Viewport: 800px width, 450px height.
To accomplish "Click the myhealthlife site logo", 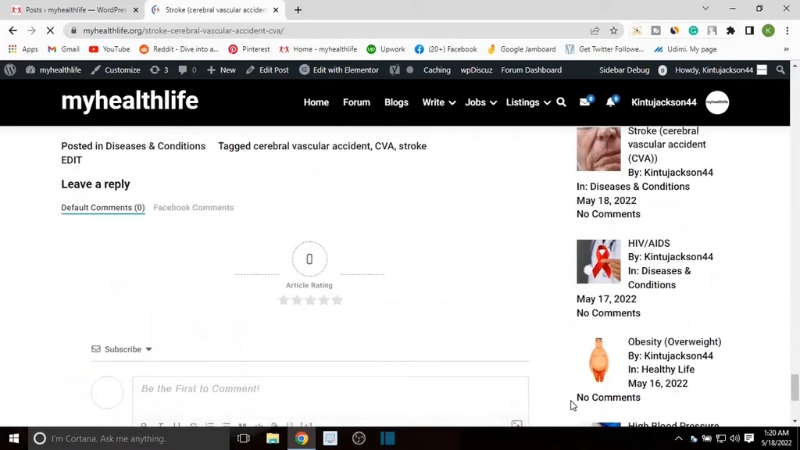I will coord(130,102).
